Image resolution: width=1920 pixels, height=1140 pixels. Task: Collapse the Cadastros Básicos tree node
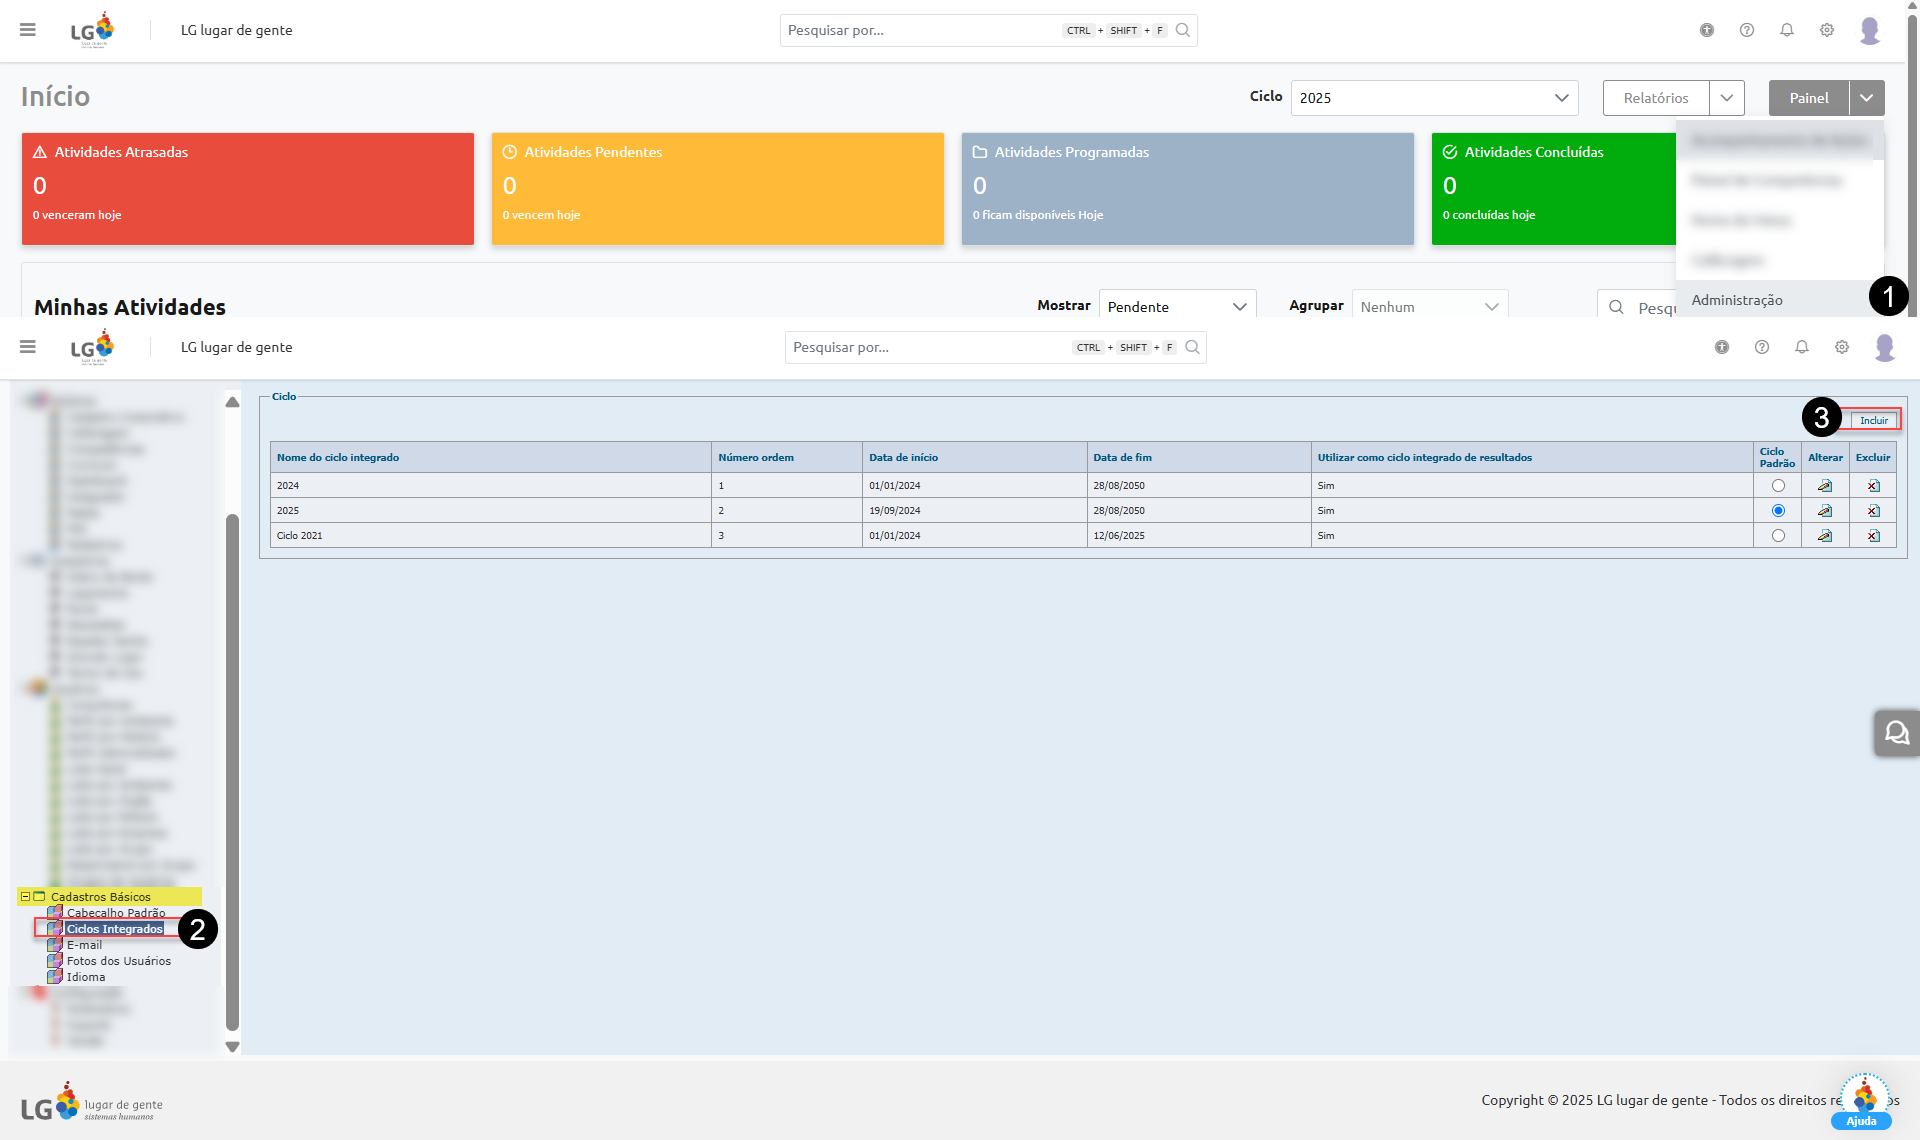[x=24, y=897]
